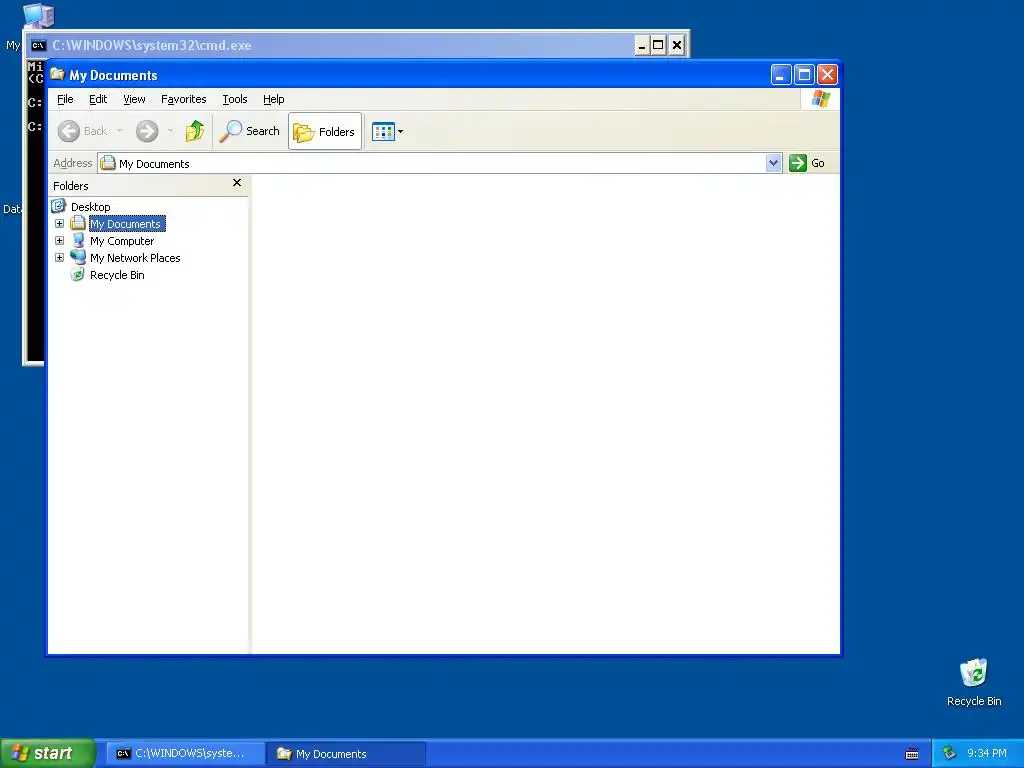Minimize the cmd.exe window
Screen dimensions: 1024x768
(x=642, y=45)
